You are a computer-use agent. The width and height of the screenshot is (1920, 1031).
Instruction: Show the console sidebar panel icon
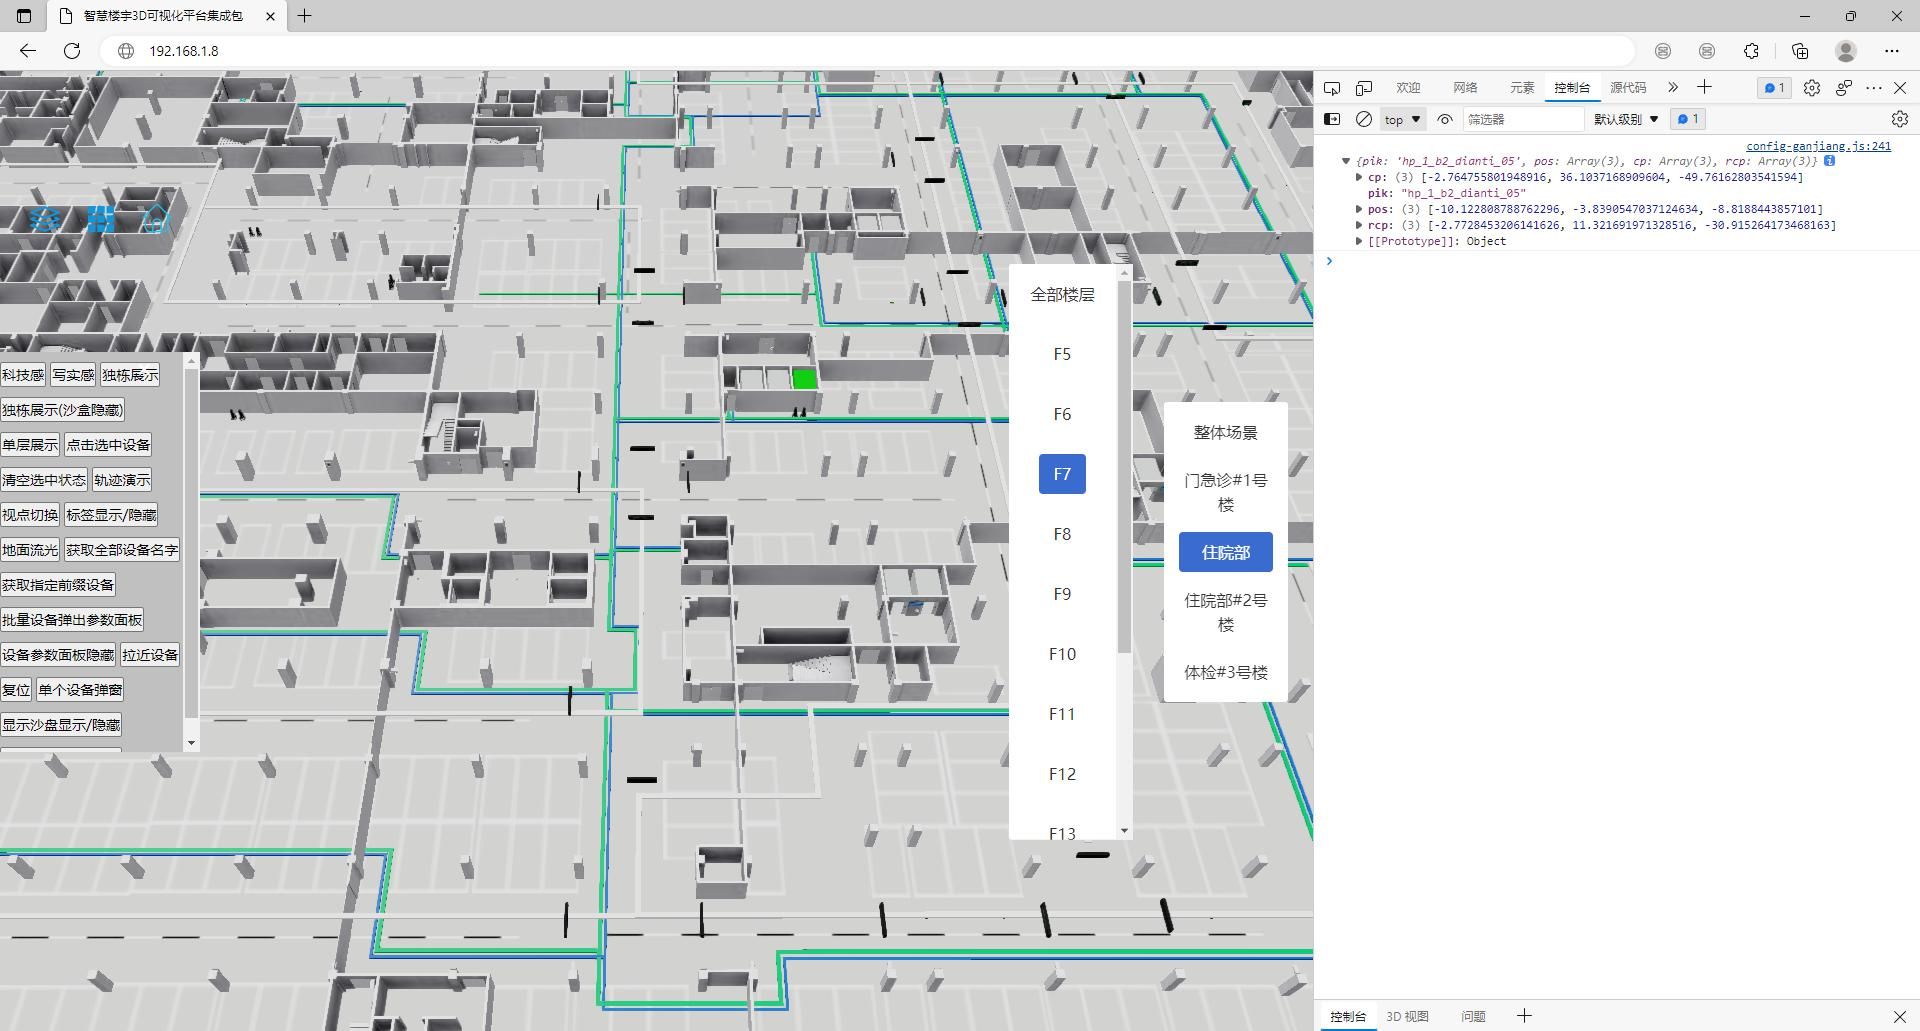click(x=1332, y=119)
